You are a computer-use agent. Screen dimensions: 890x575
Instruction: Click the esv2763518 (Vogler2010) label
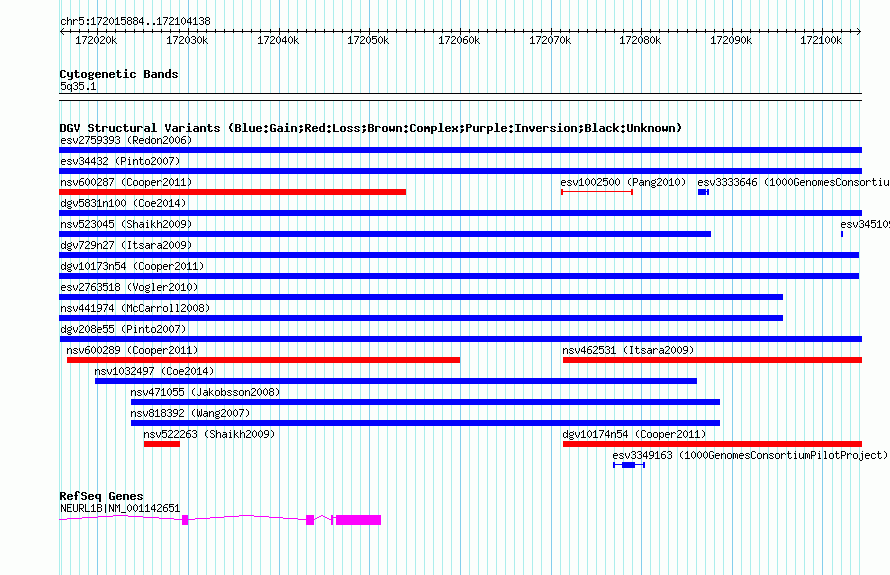coord(129,287)
